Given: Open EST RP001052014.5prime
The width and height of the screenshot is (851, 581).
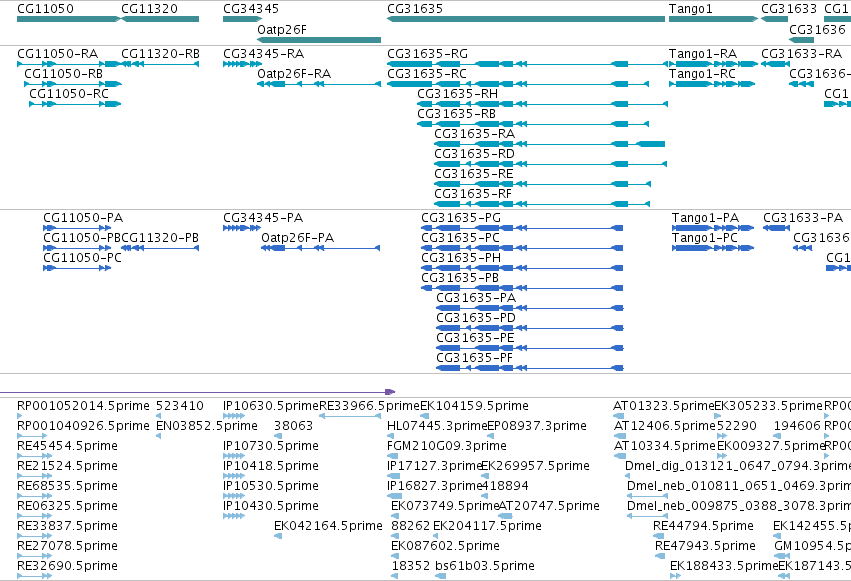Looking at the screenshot, I should pos(83,406).
